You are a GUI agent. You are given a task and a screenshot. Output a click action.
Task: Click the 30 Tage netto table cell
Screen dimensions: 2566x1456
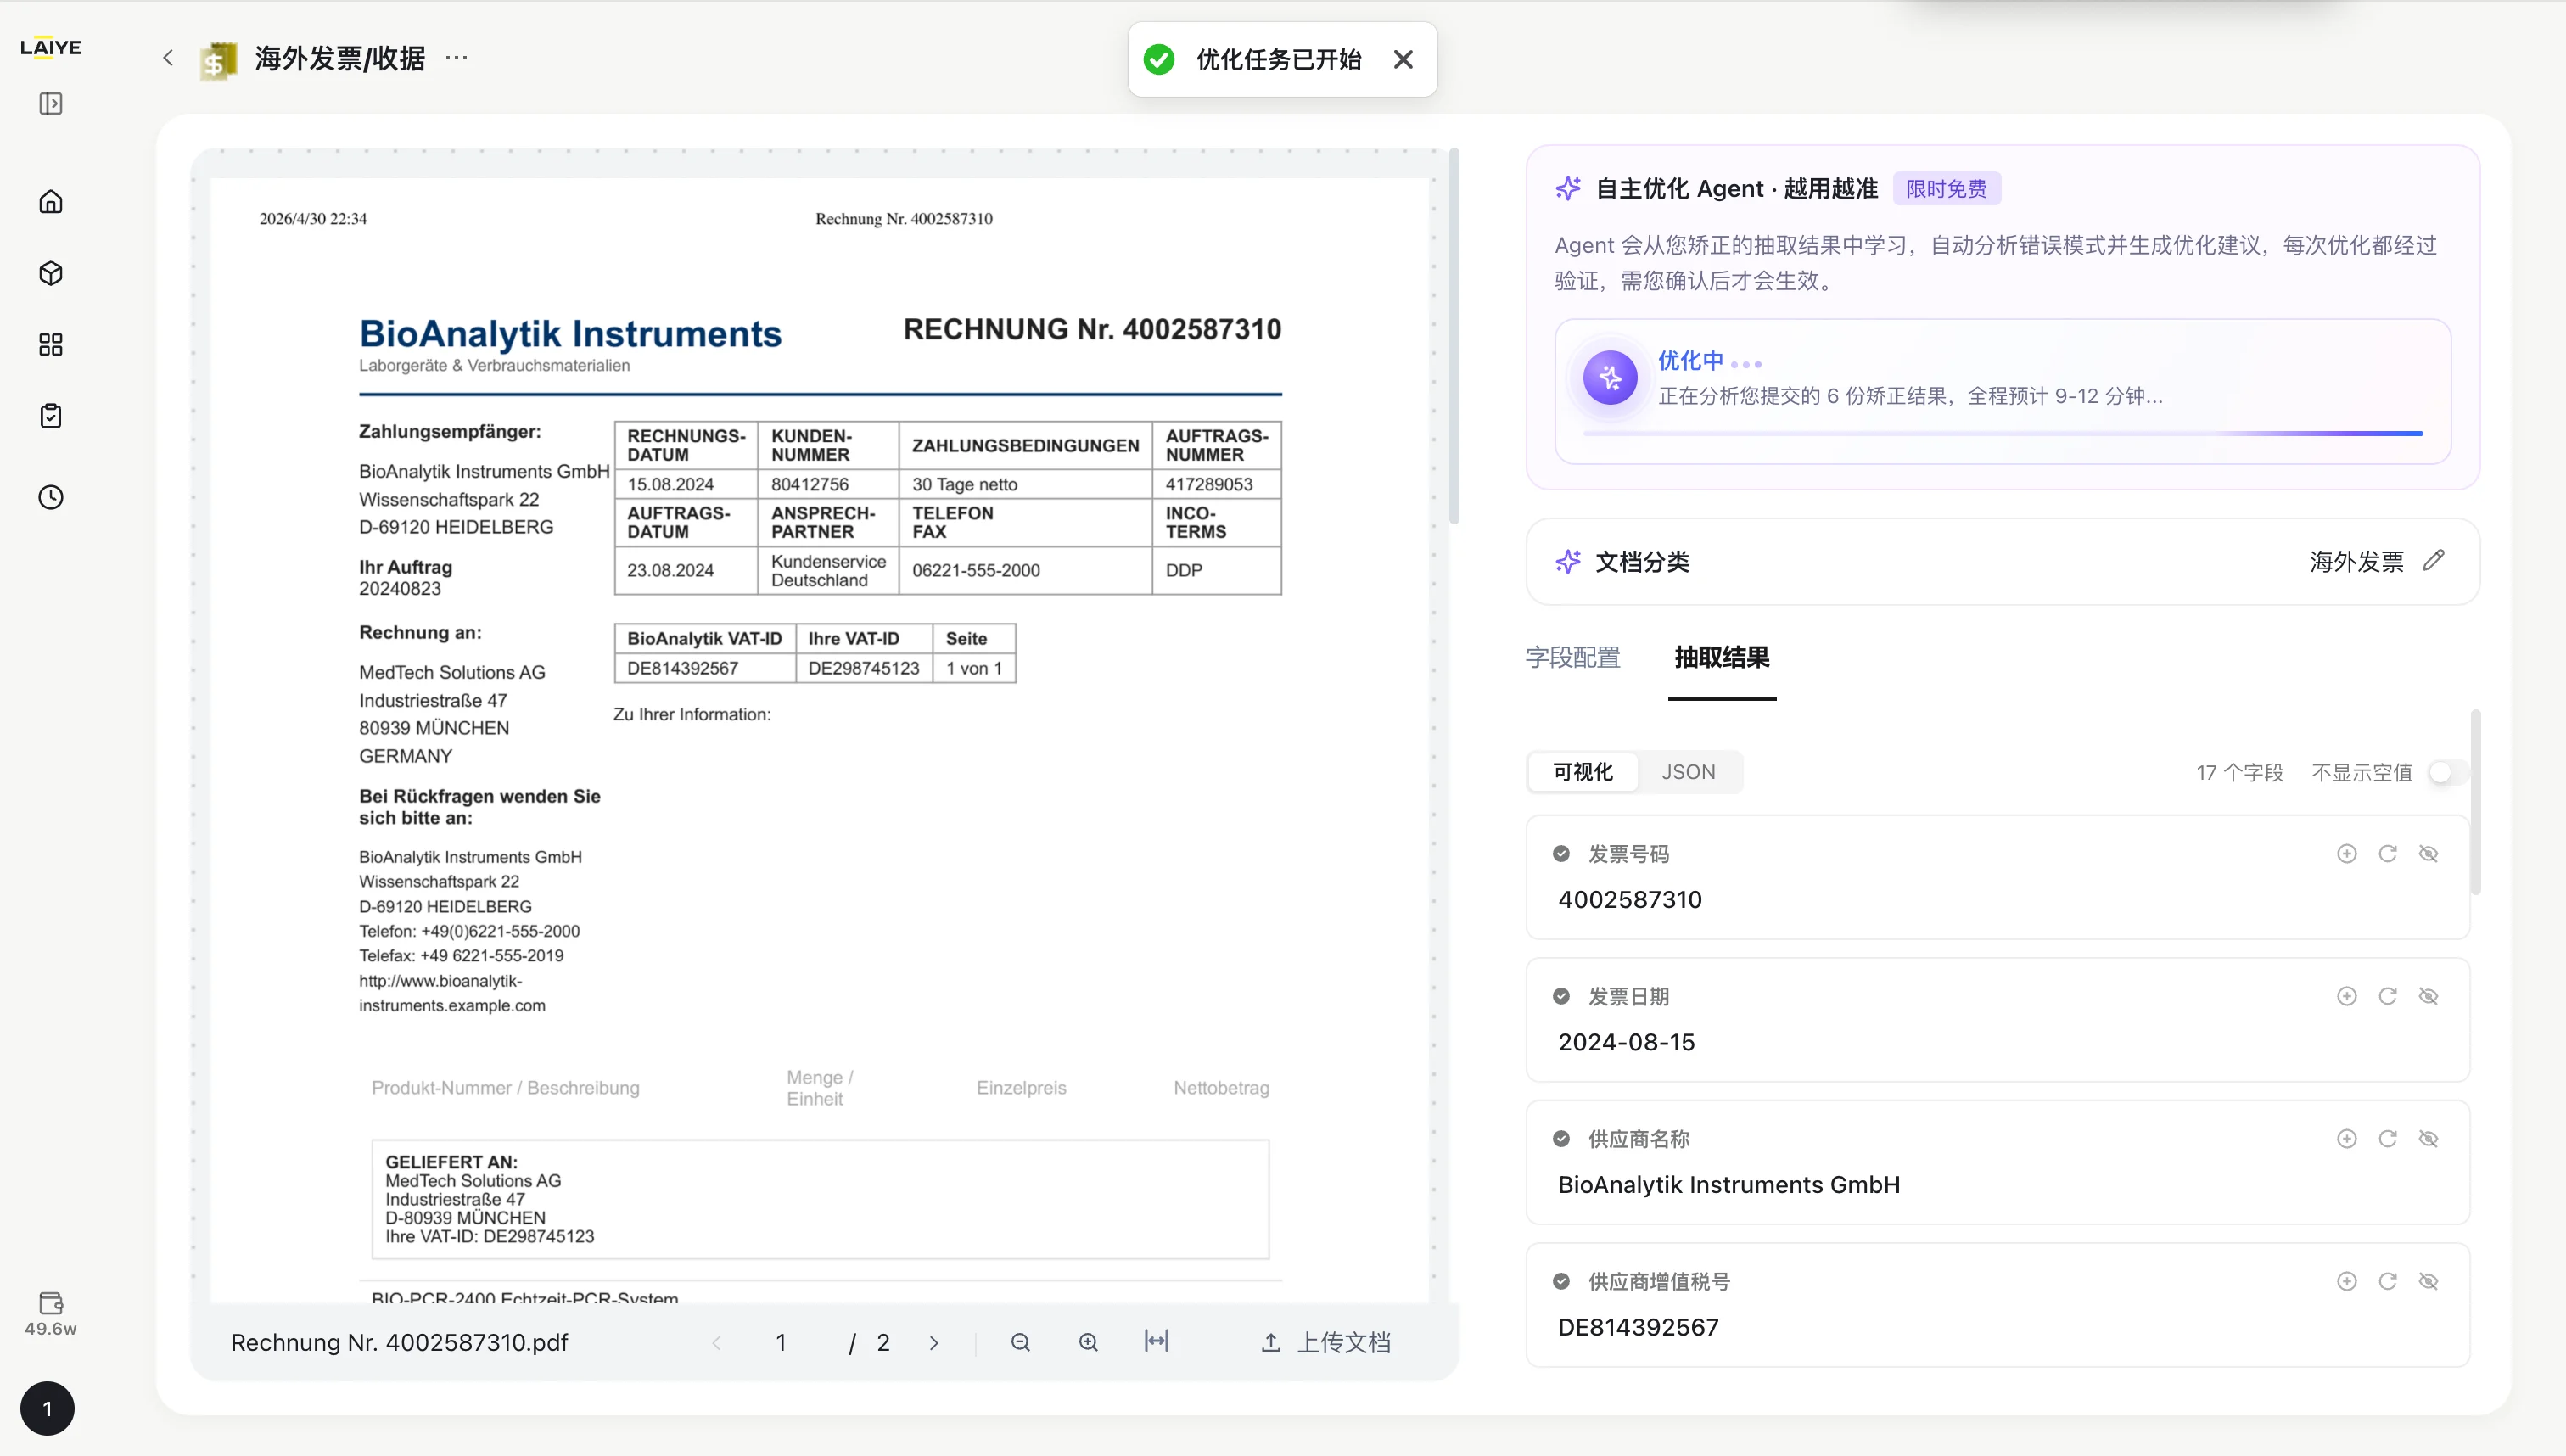pos(1025,484)
